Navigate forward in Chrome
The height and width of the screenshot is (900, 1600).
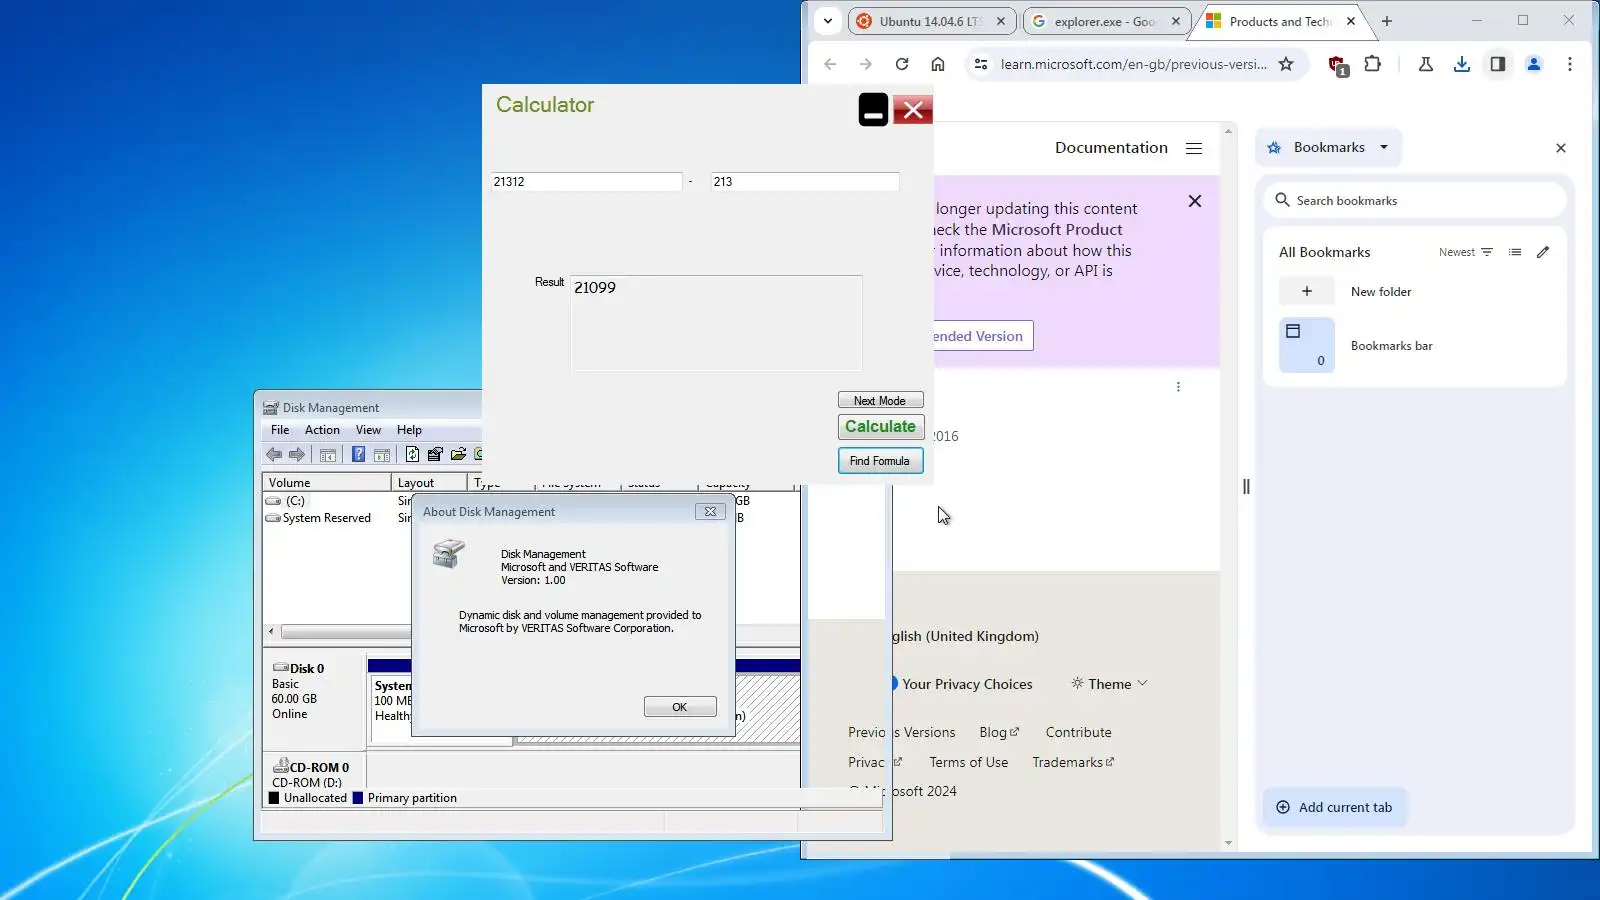866,64
